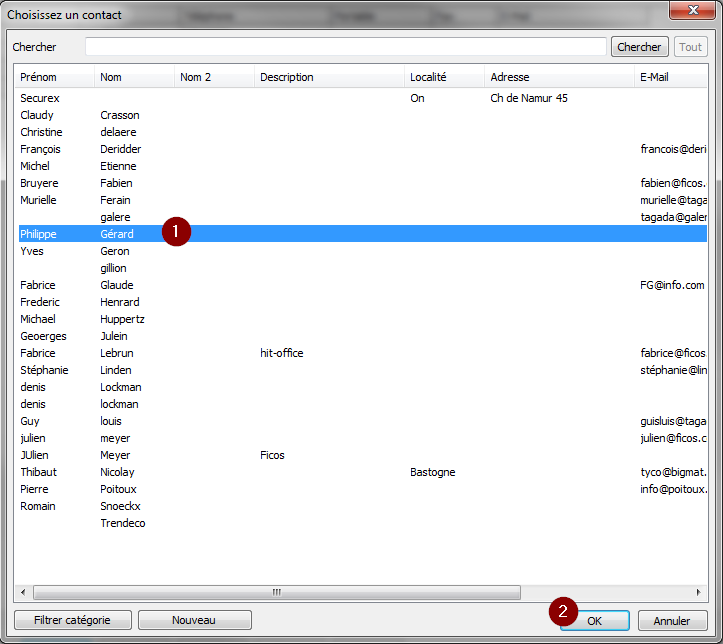Sort by the Nom column header
The width and height of the screenshot is (723, 644).
134,77
